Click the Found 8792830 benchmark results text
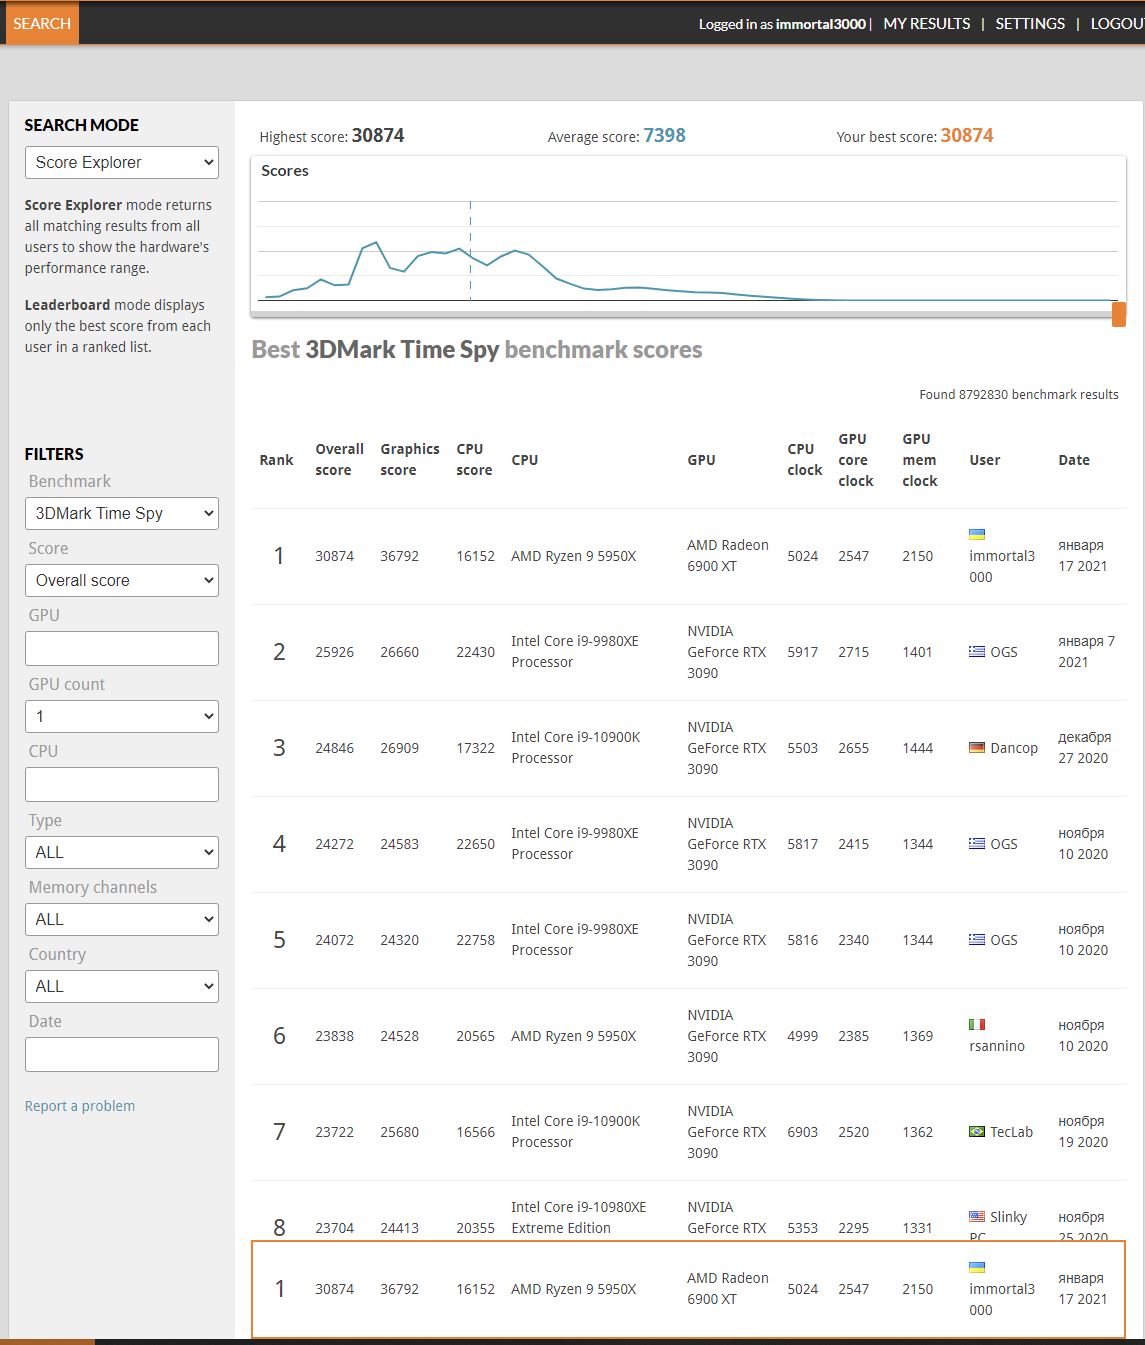Viewport: 1145px width, 1345px height. click(1019, 395)
